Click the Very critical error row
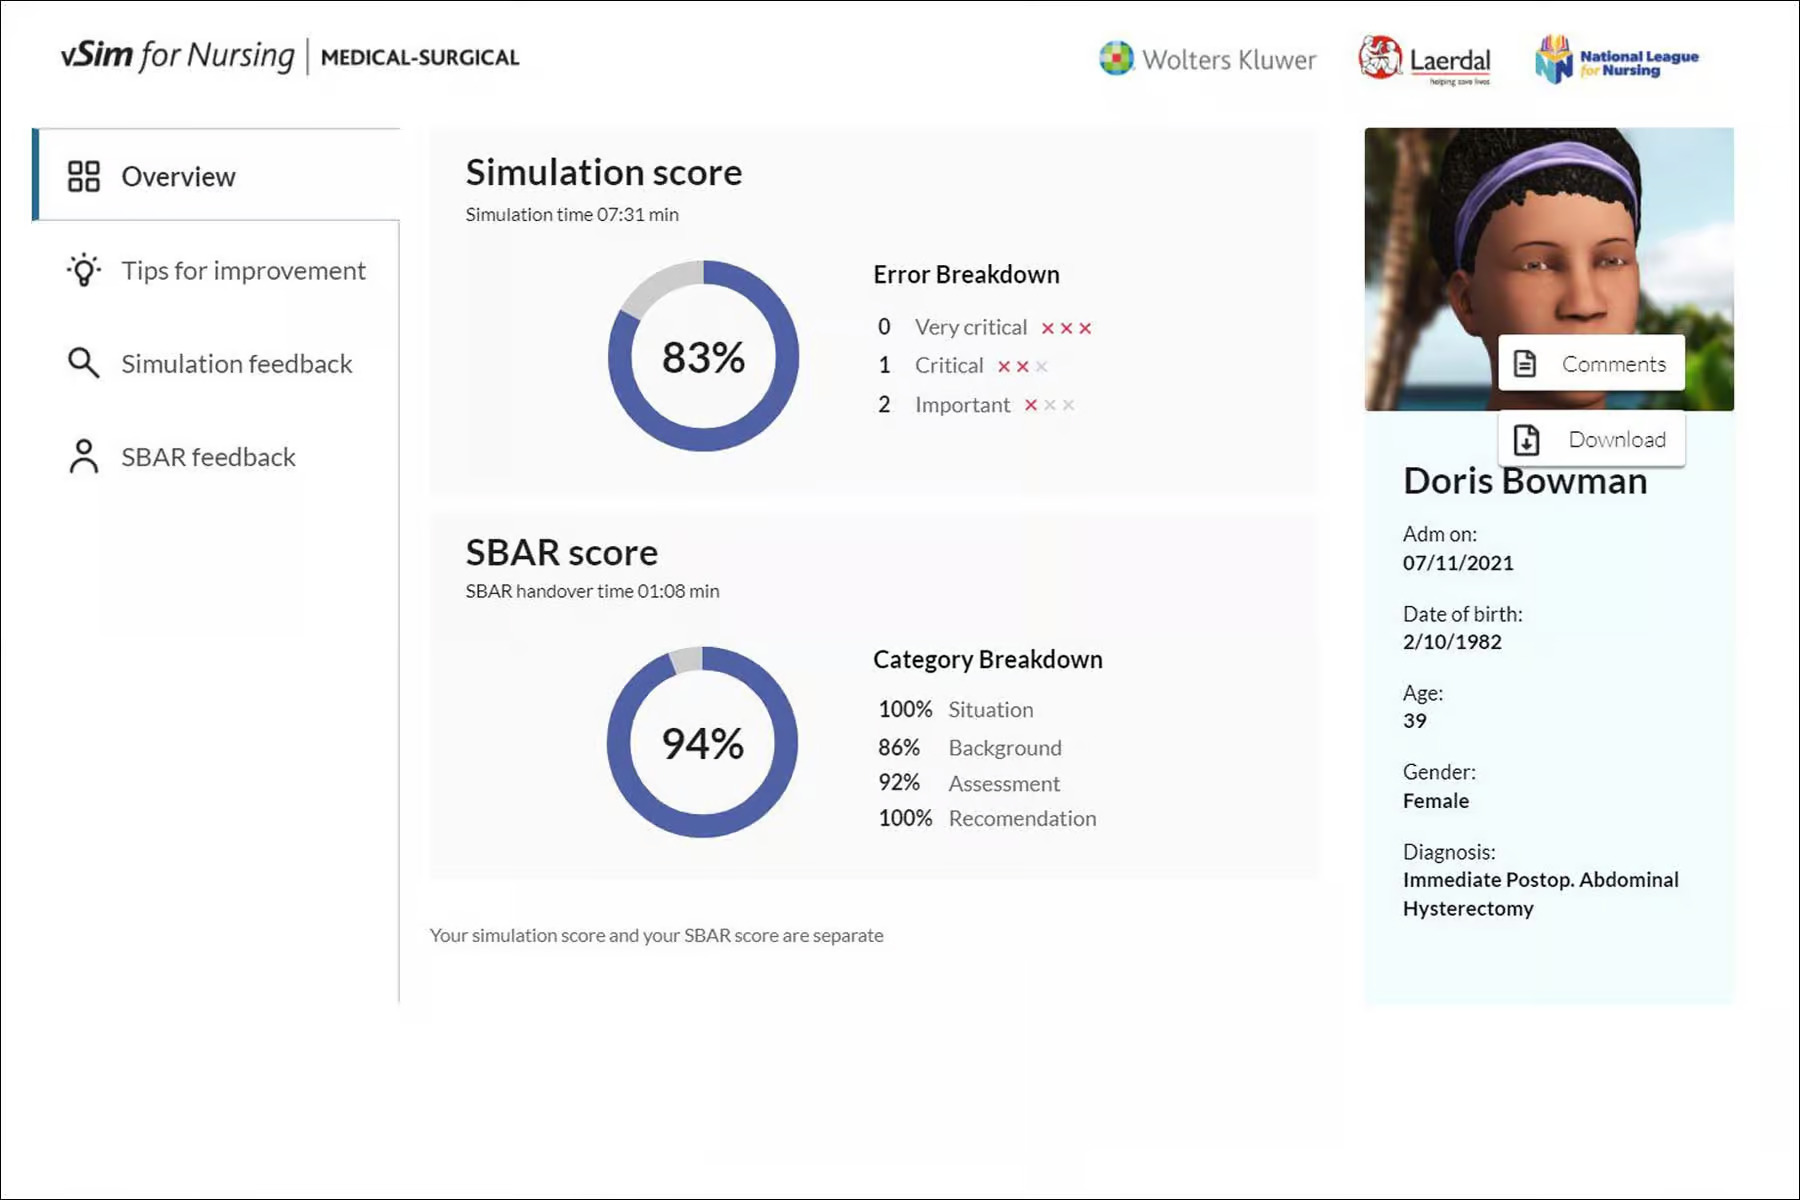Viewport: 1800px width, 1200px height. (970, 327)
